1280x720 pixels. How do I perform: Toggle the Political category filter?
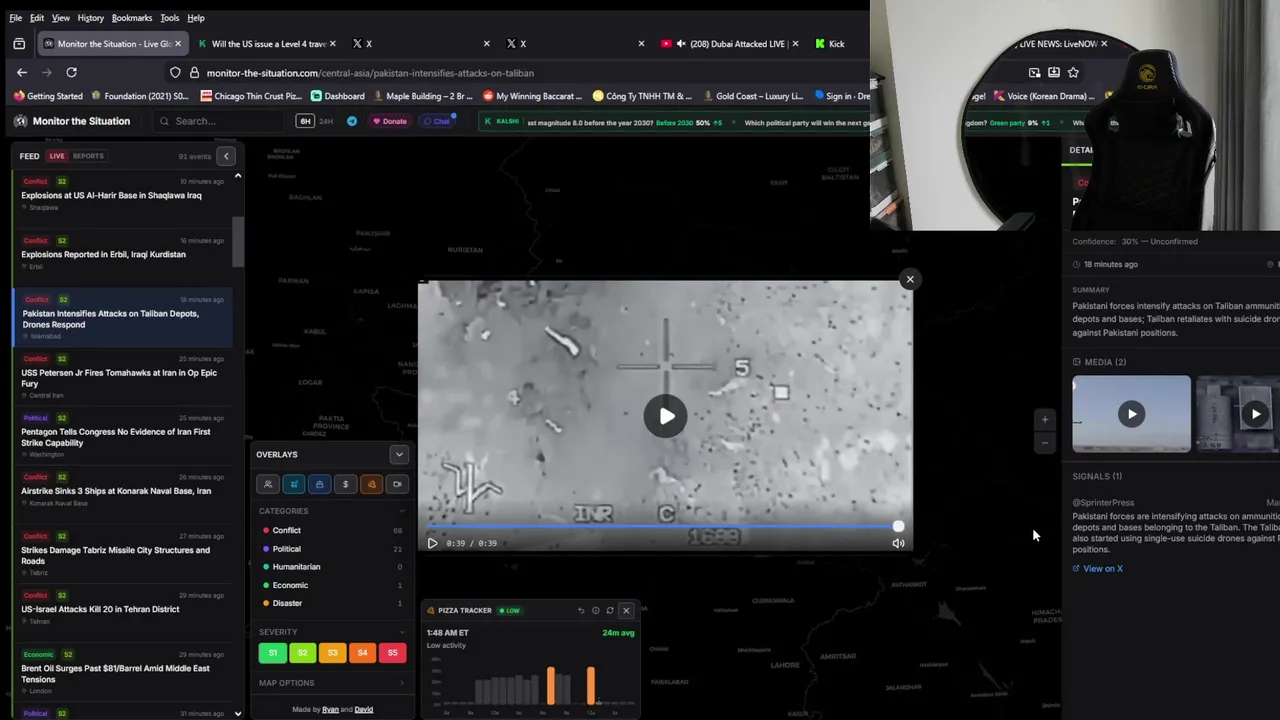click(x=332, y=549)
